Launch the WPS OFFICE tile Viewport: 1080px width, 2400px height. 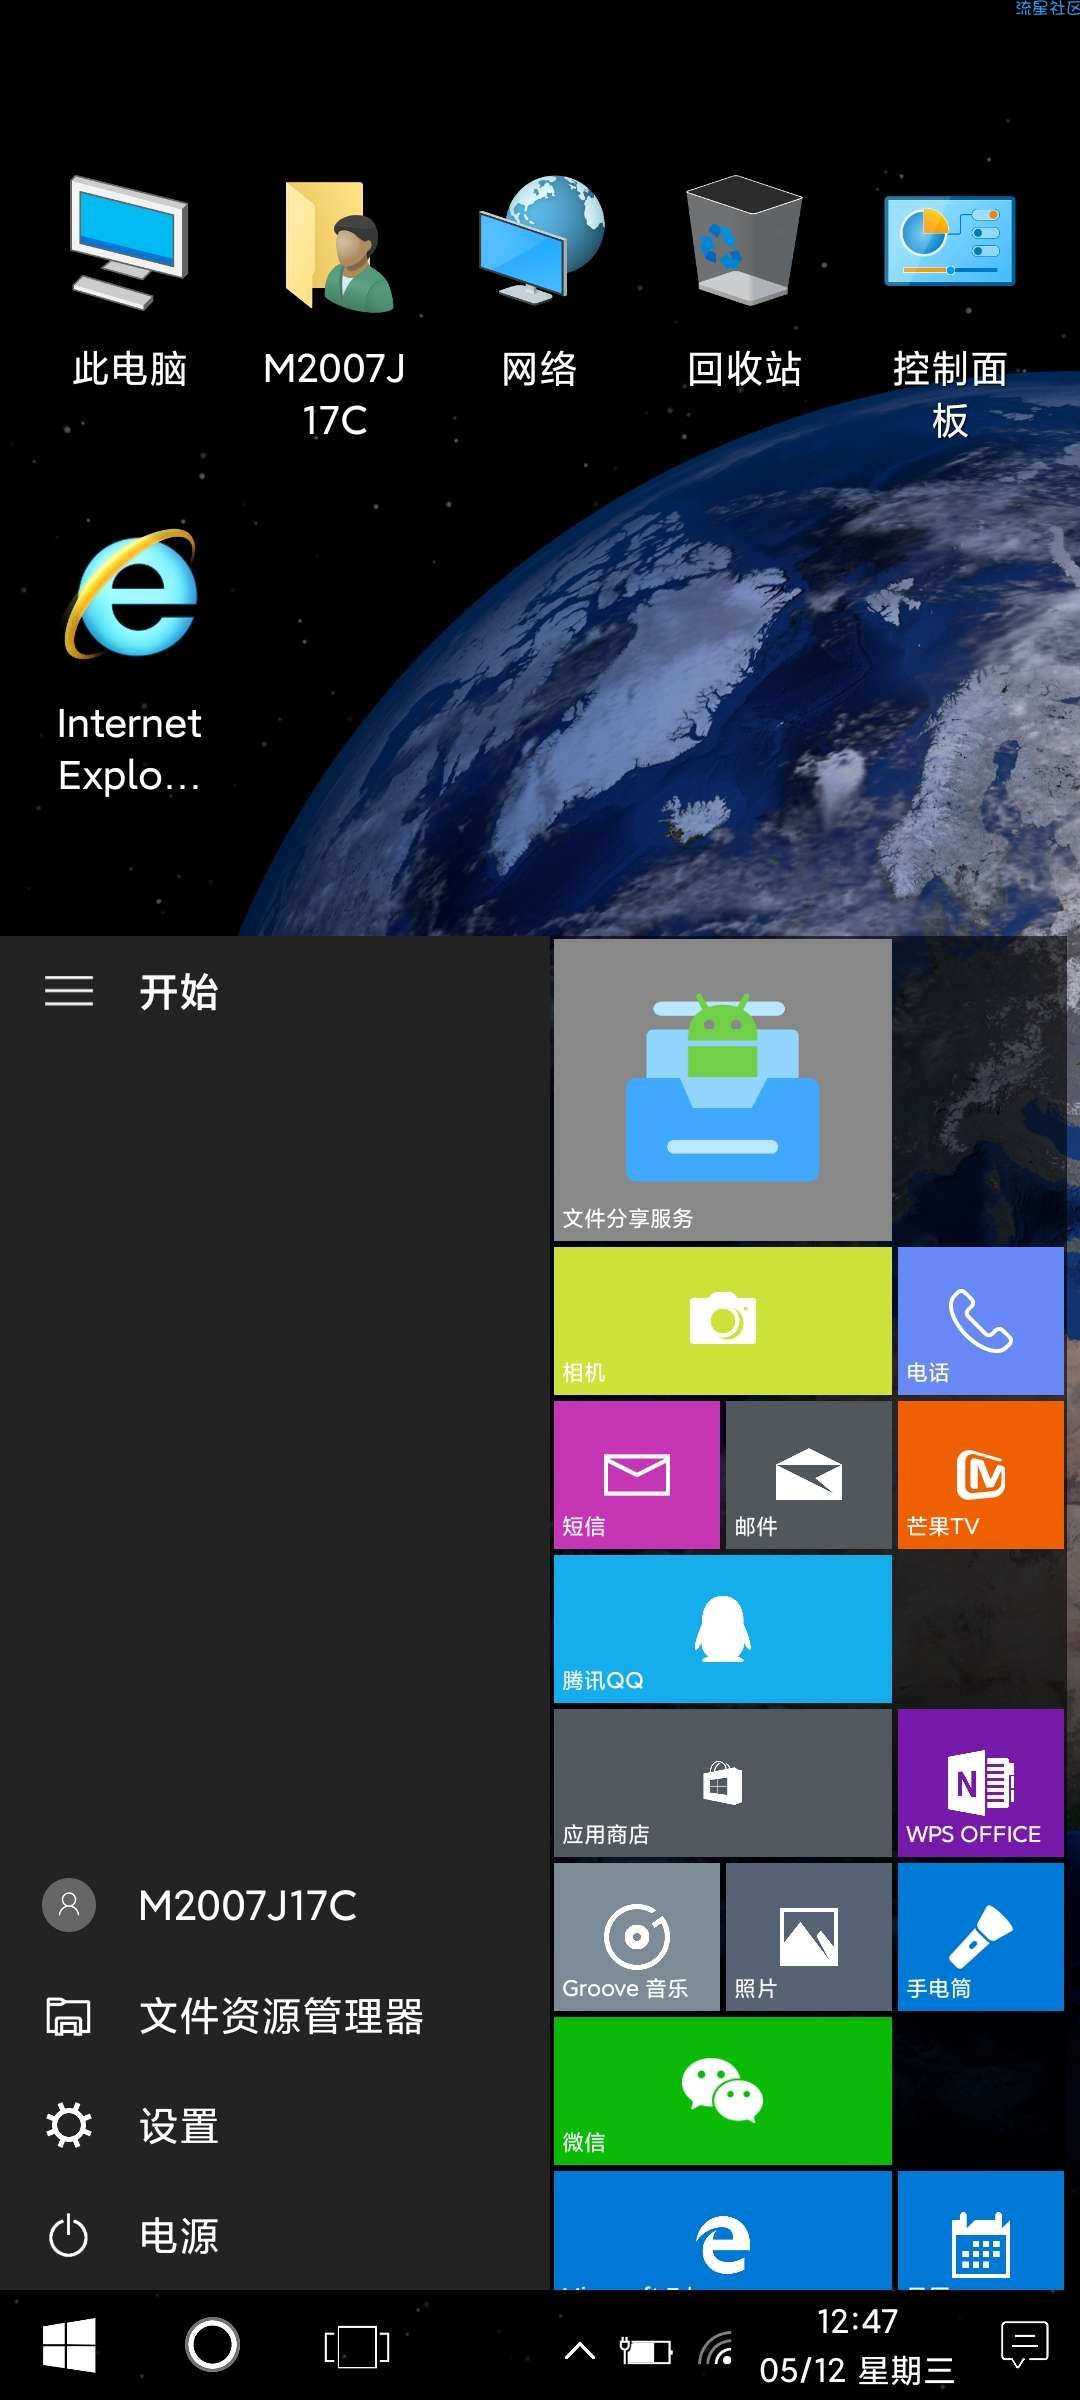point(981,1783)
